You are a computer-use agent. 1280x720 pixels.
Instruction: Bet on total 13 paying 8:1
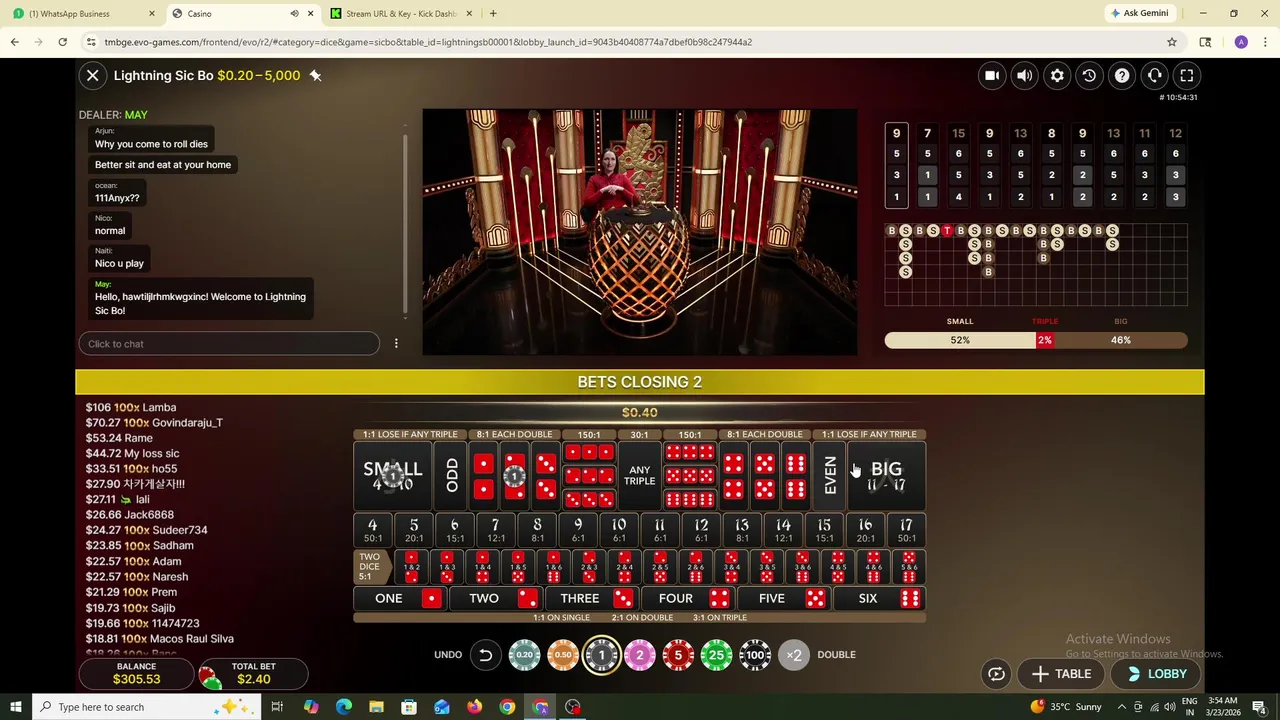[x=742, y=530]
